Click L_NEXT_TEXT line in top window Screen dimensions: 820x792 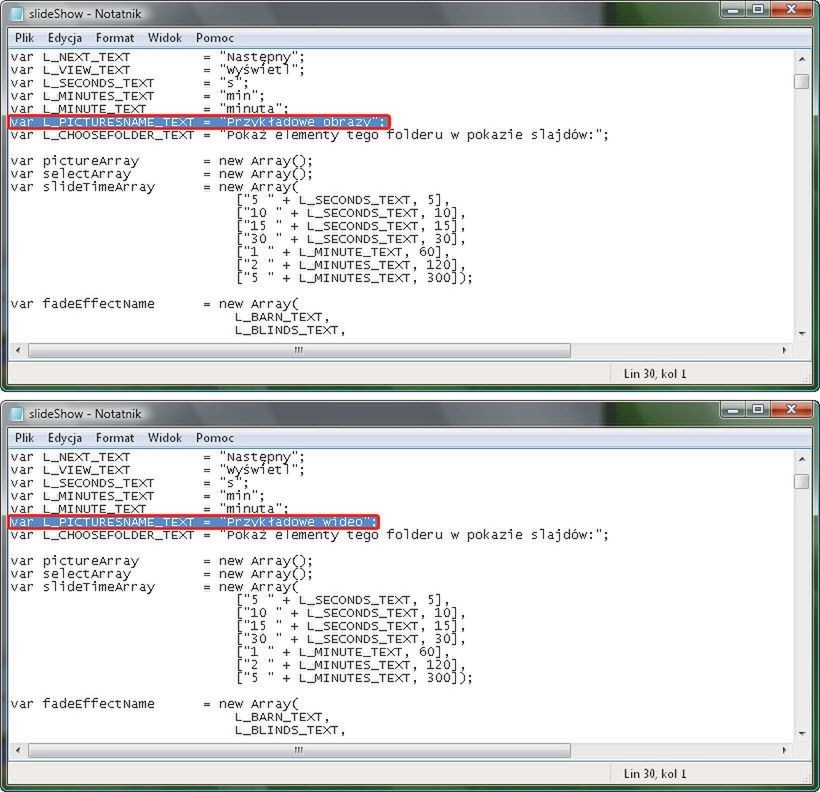click(157, 57)
